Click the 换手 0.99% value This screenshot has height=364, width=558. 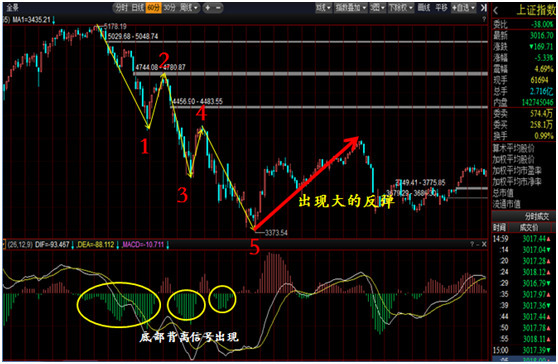pos(544,136)
